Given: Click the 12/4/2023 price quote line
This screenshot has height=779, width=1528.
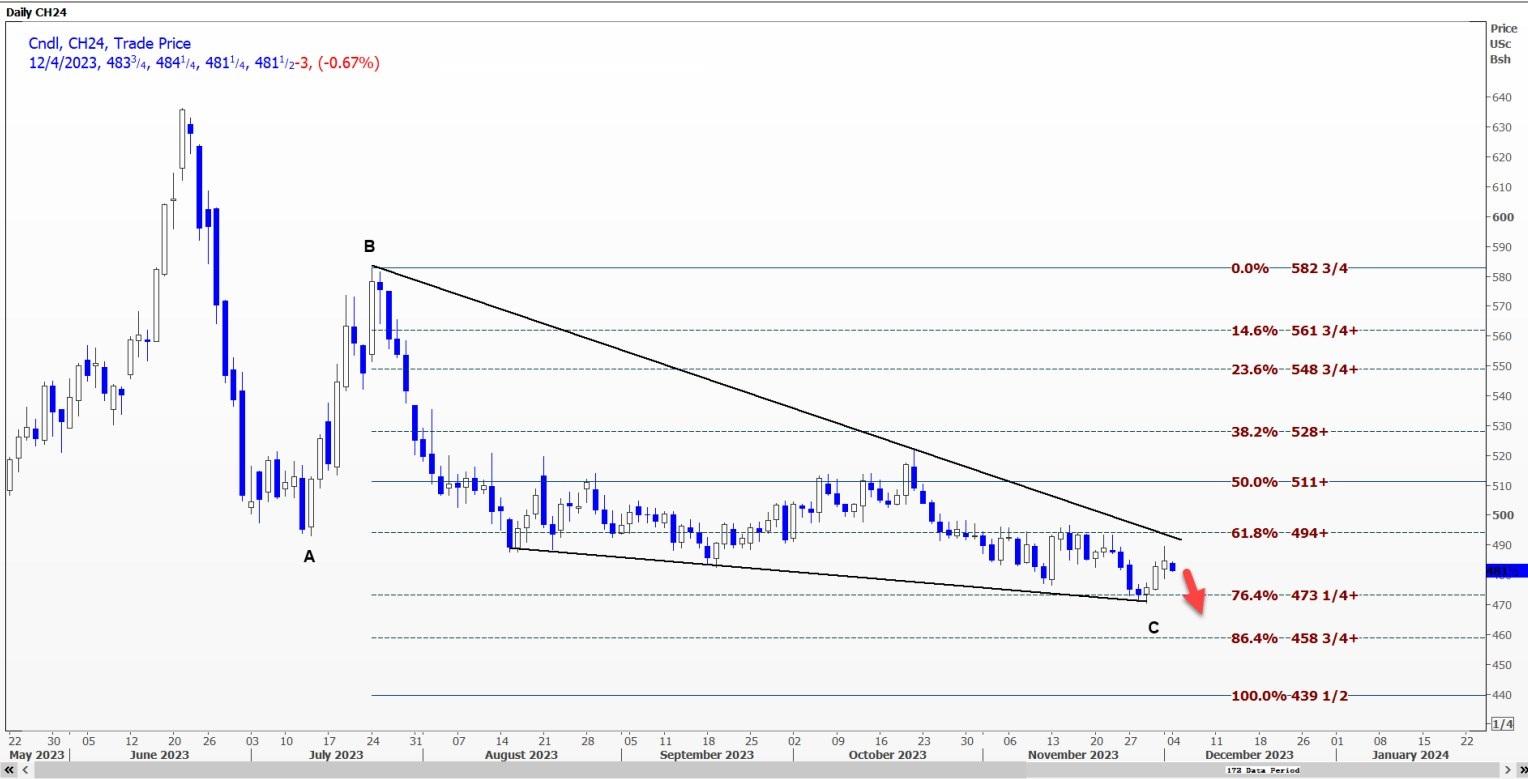Looking at the screenshot, I should 204,63.
